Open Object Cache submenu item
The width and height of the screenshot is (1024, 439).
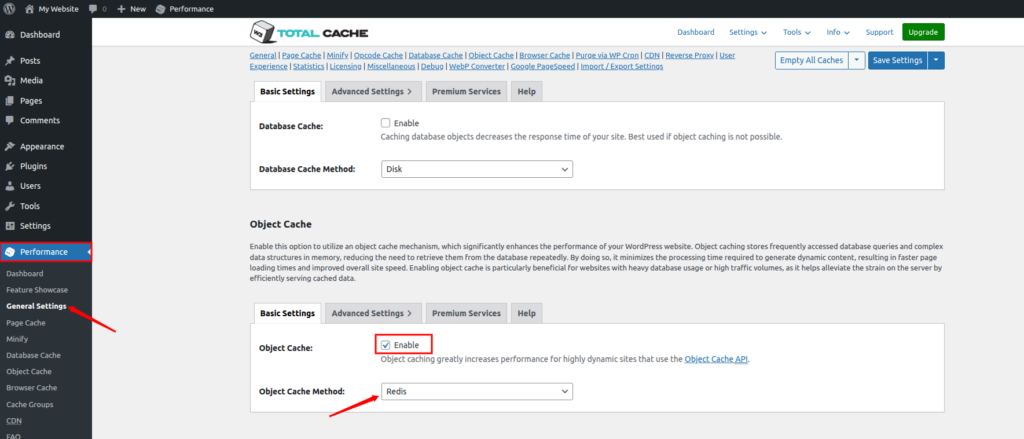pos(29,372)
